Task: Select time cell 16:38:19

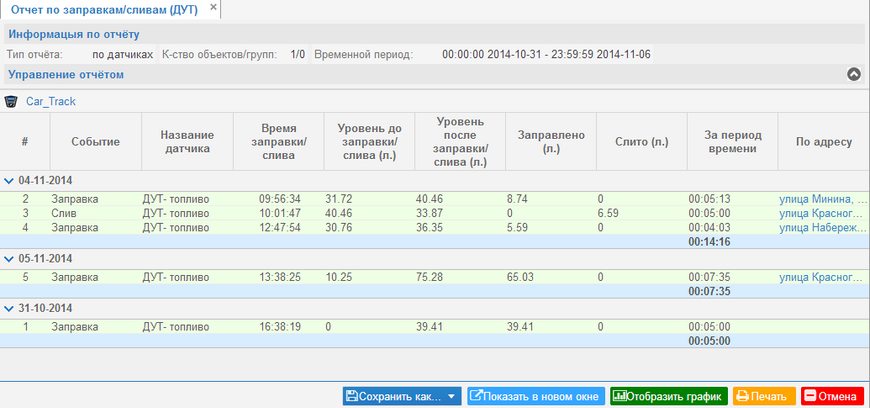Action: pyautogui.click(x=280, y=327)
